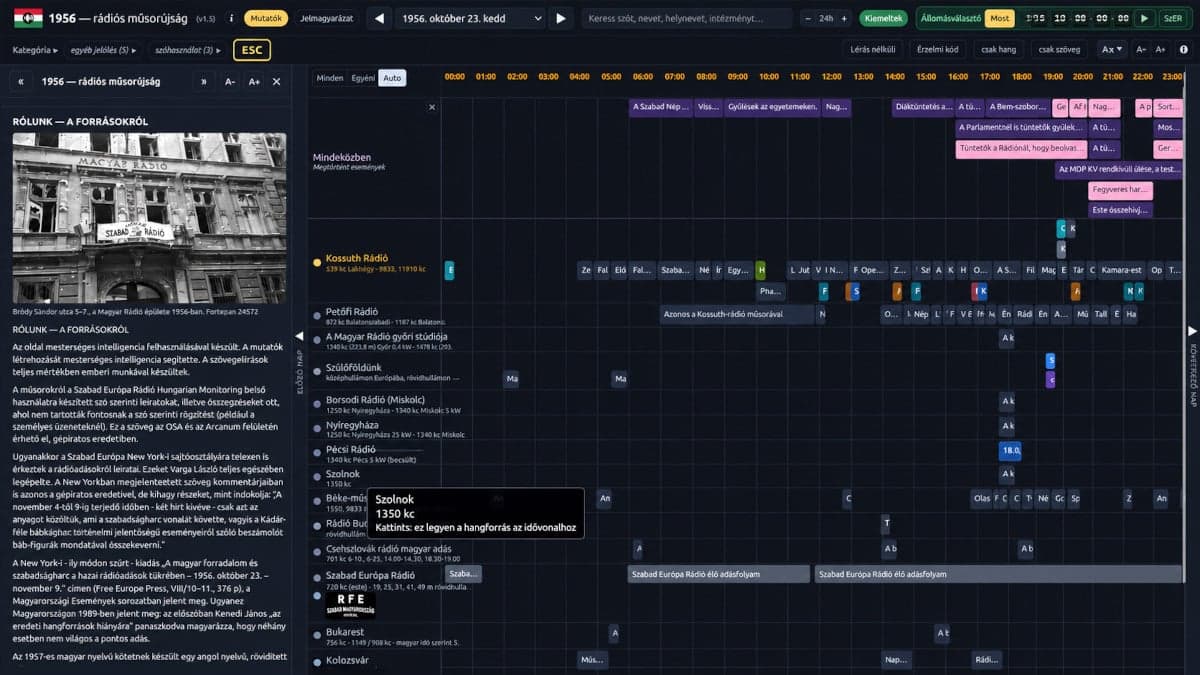Click the right double chevron in side panel
This screenshot has height=675, width=1200.
(203, 82)
